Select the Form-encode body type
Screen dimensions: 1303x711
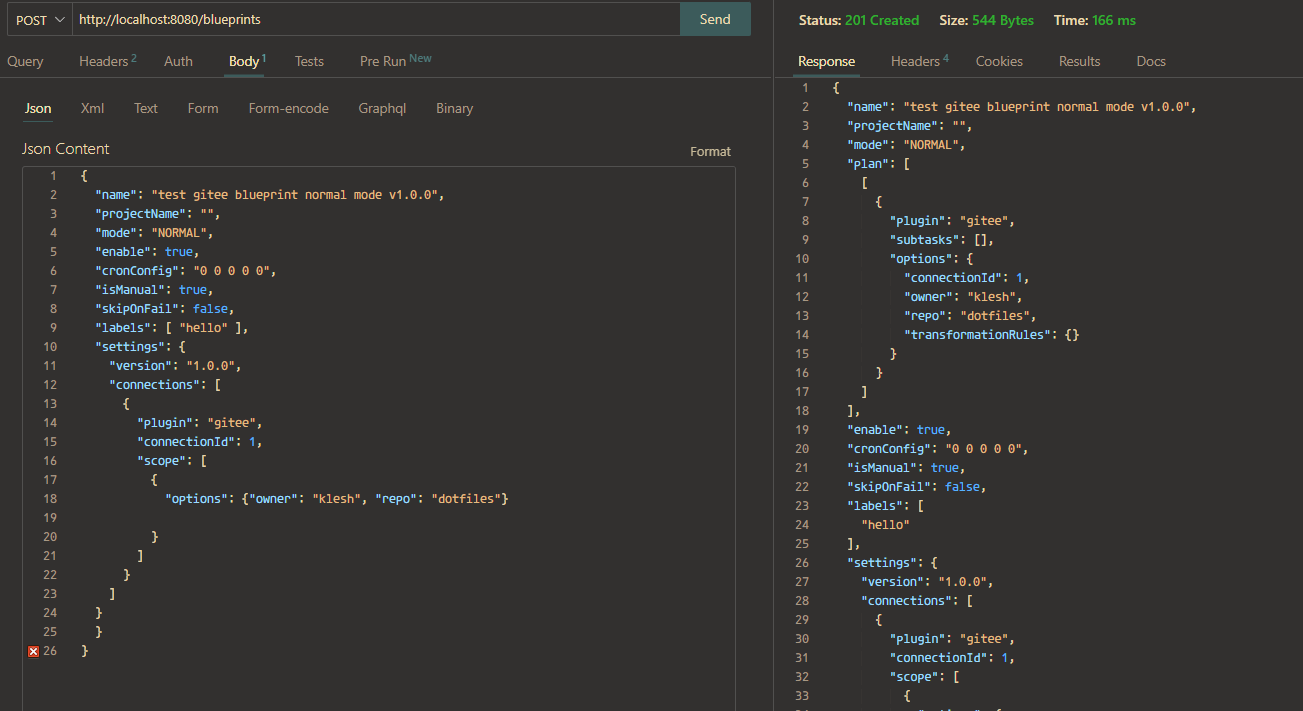click(x=288, y=108)
